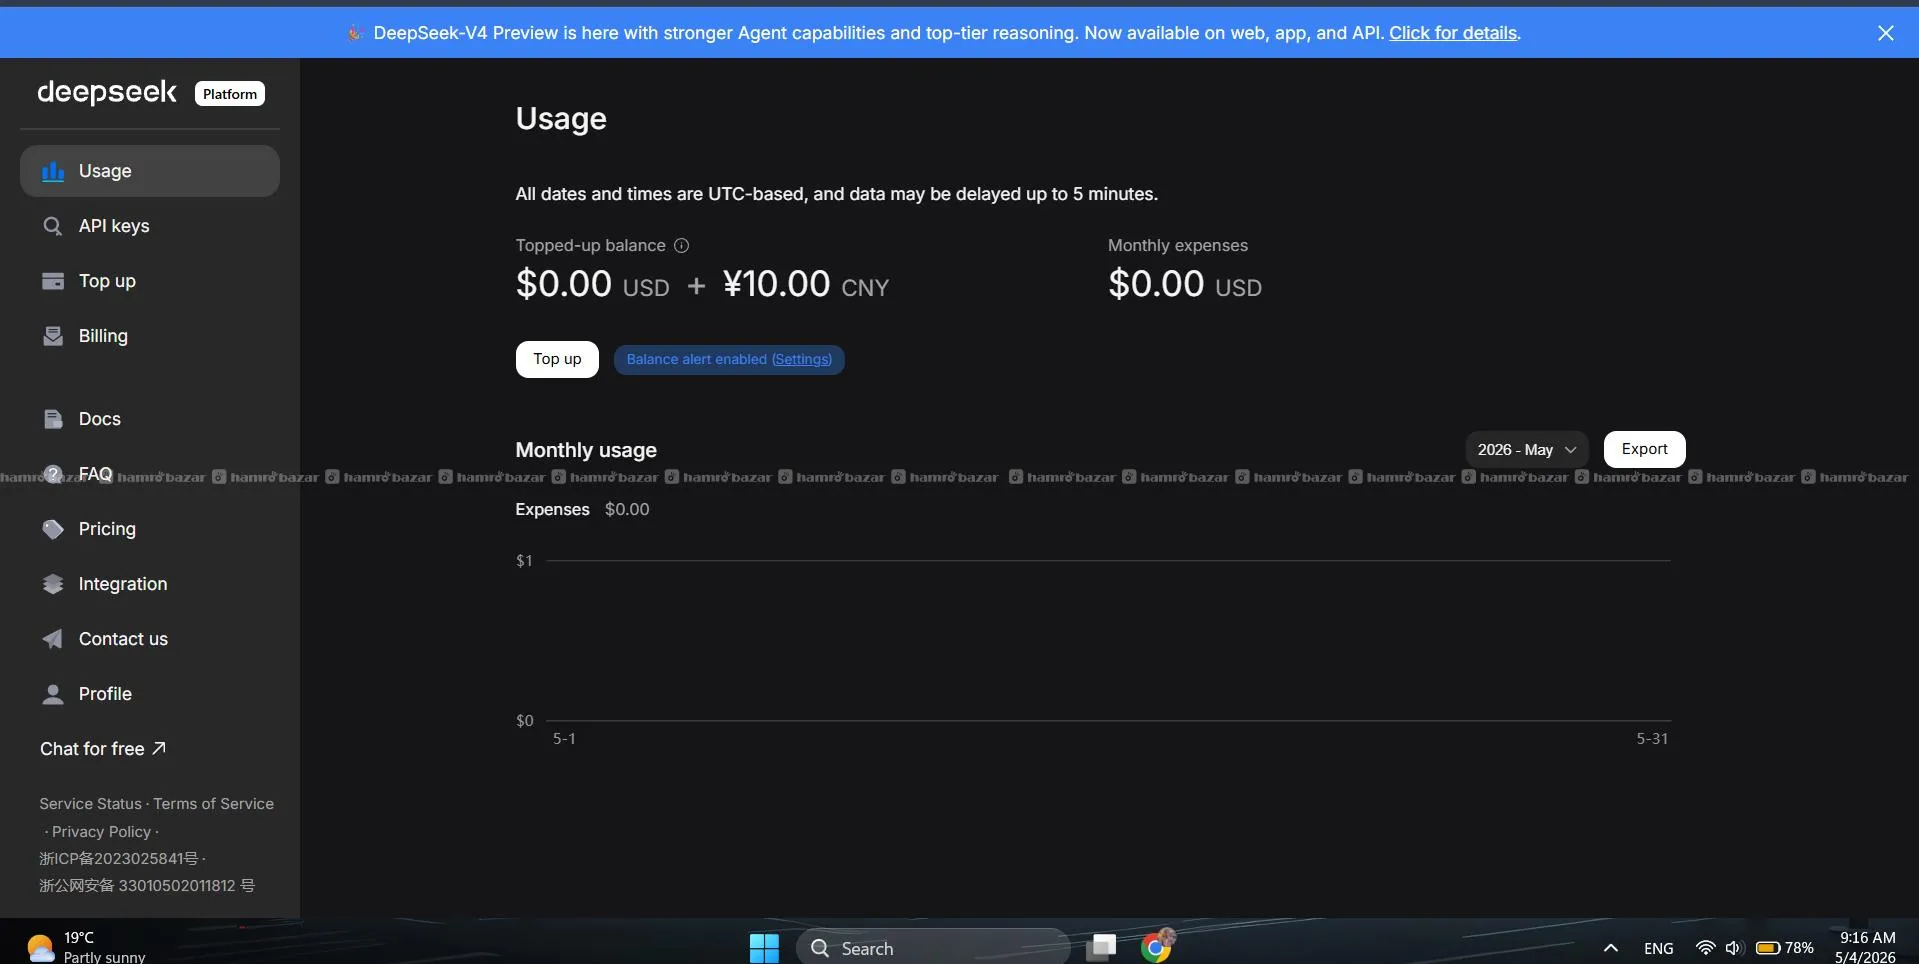Open Service Status link
This screenshot has width=1919, height=964.
(90, 804)
